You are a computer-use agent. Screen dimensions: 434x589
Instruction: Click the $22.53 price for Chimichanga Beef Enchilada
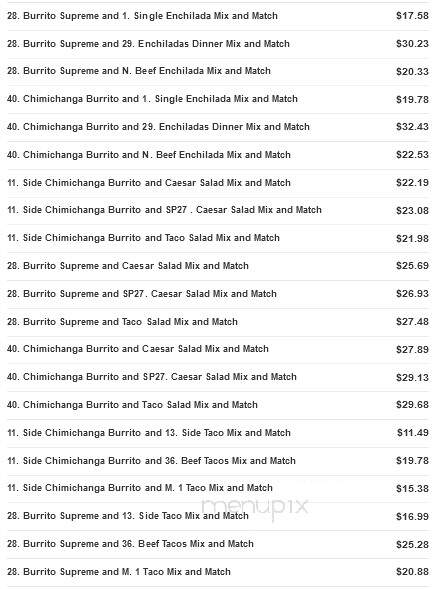(412, 155)
